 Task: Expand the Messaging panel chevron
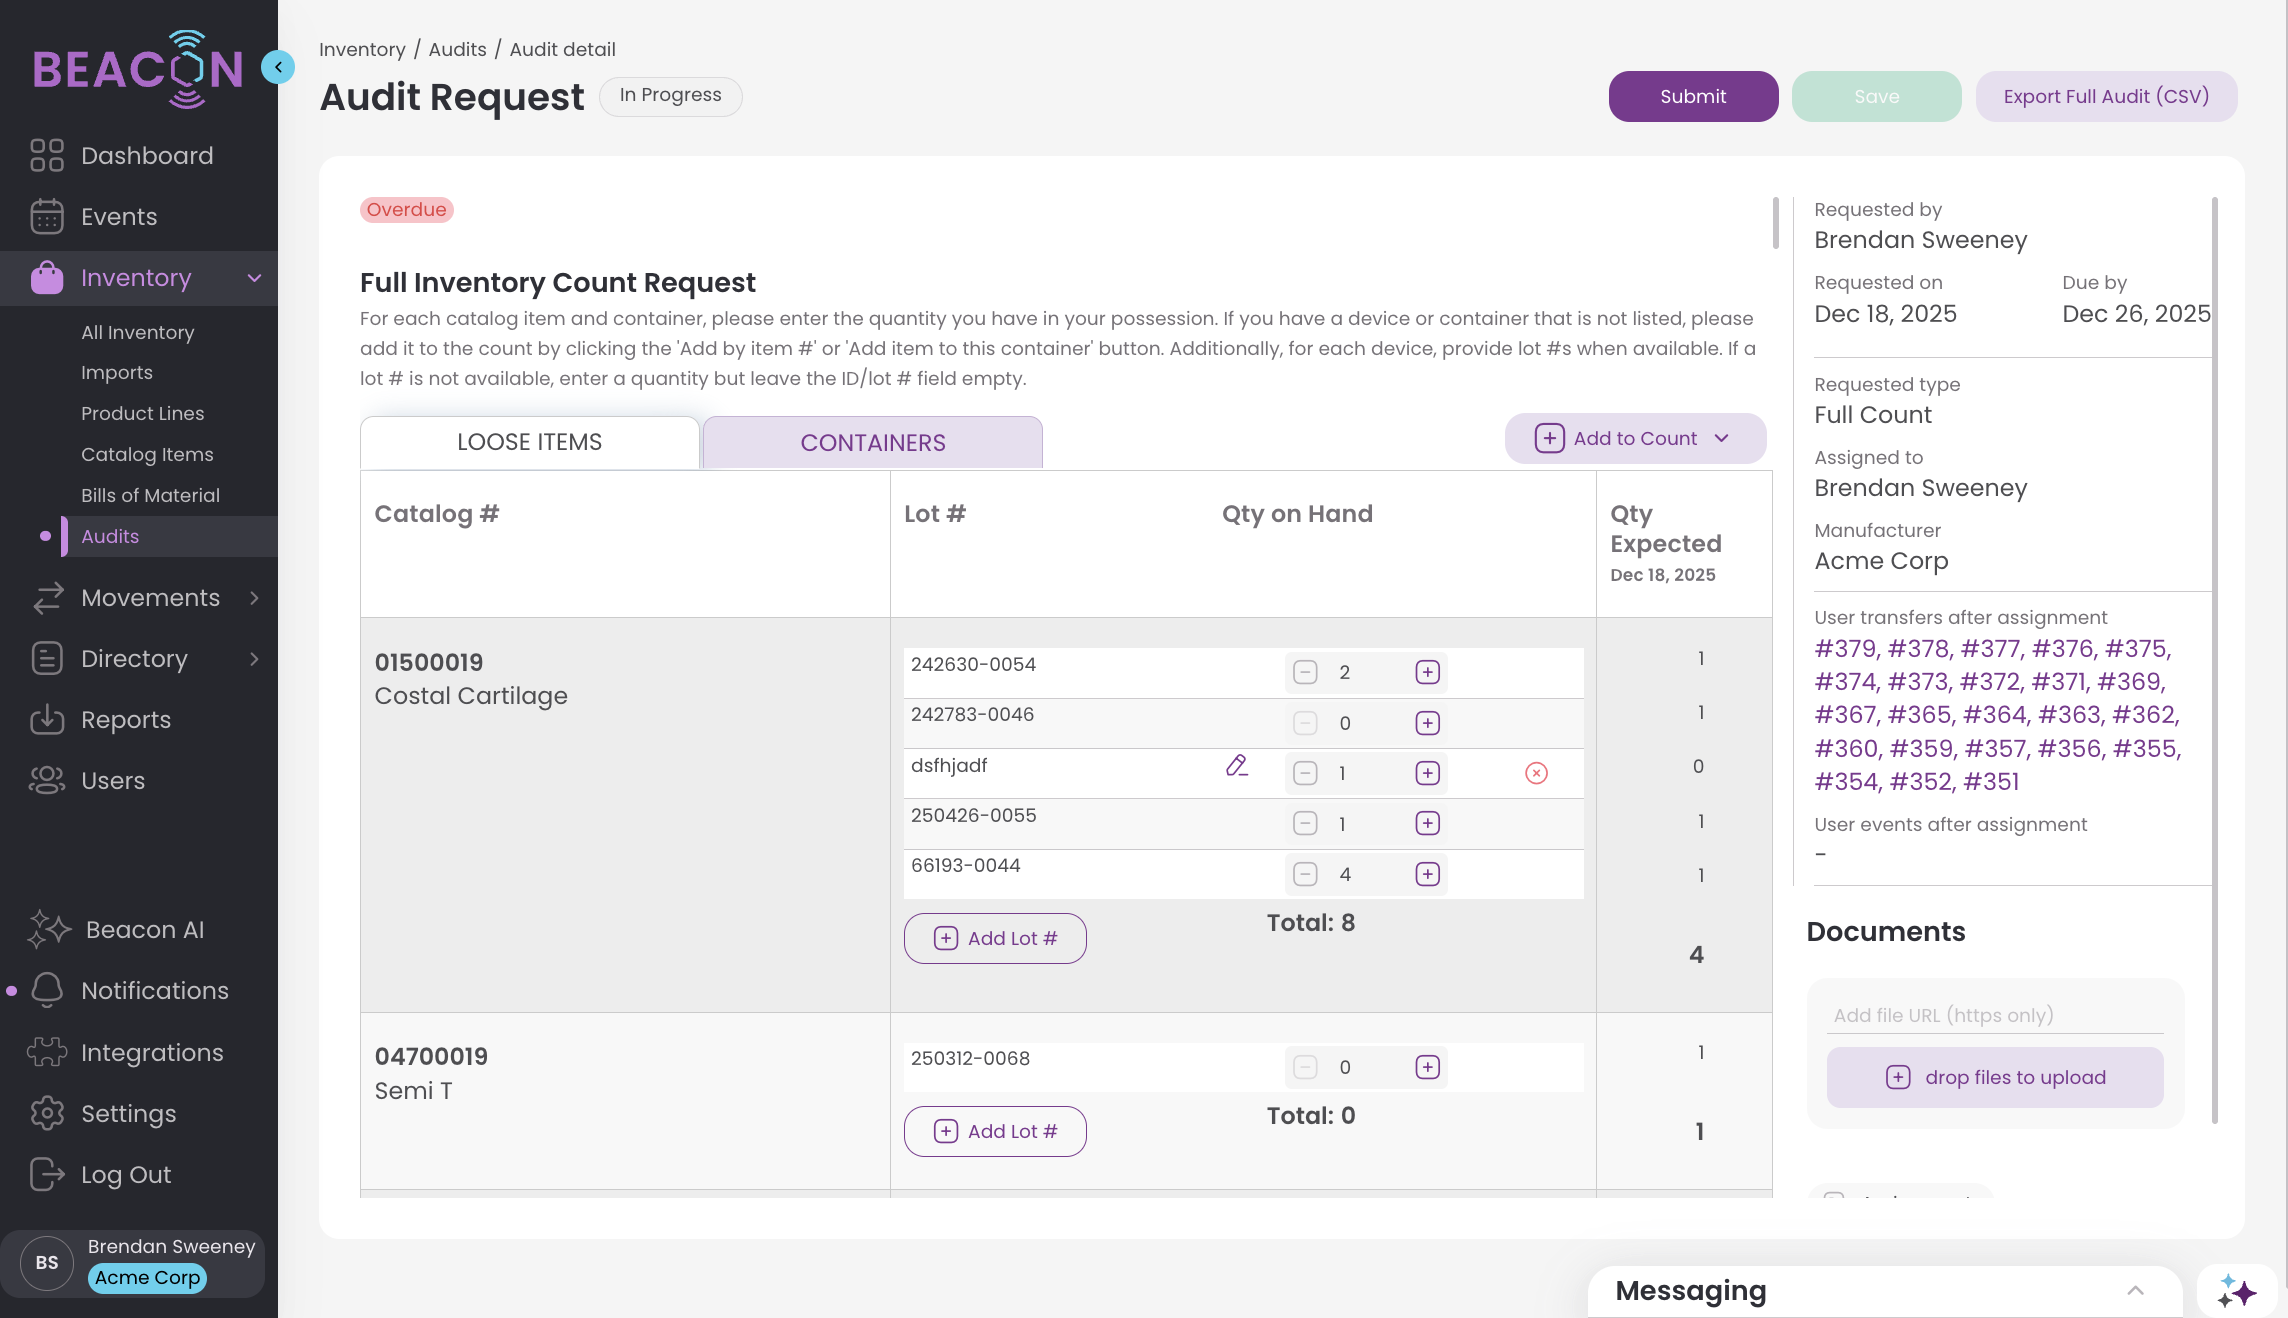point(2135,1291)
